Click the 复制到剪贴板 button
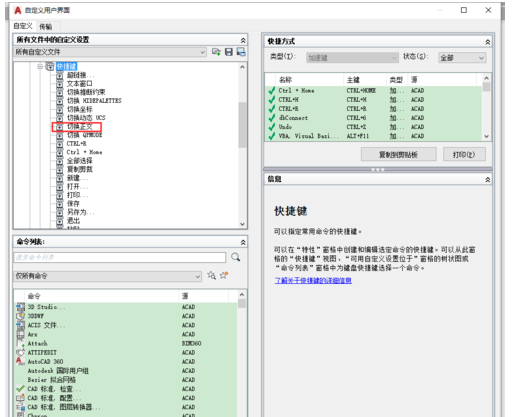The height and width of the screenshot is (417, 518). pos(398,154)
